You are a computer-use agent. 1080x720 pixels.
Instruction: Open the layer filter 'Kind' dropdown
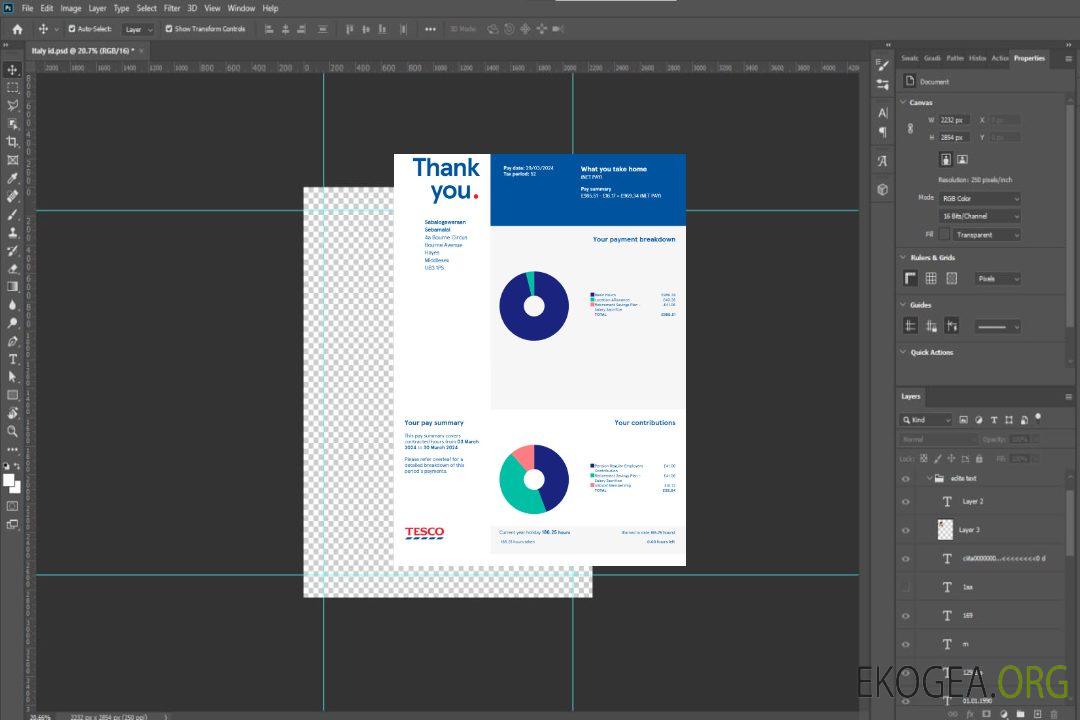coord(926,420)
